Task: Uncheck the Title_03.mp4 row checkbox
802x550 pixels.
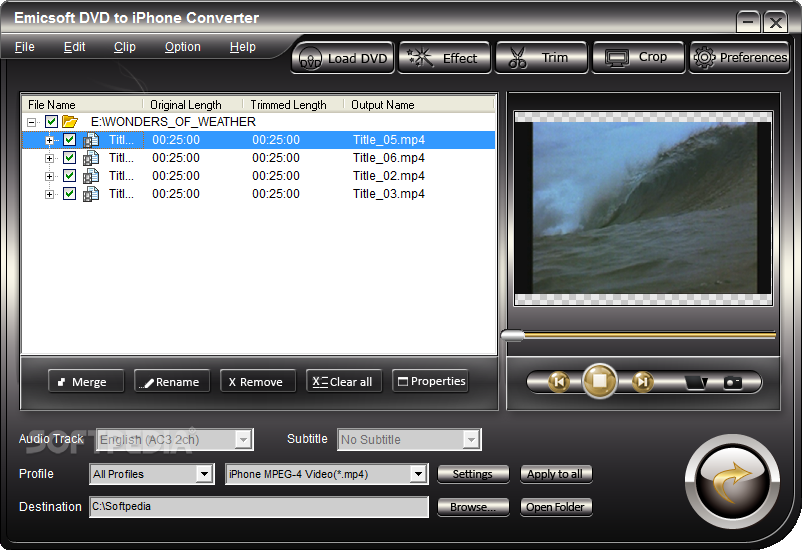Action: 70,193
